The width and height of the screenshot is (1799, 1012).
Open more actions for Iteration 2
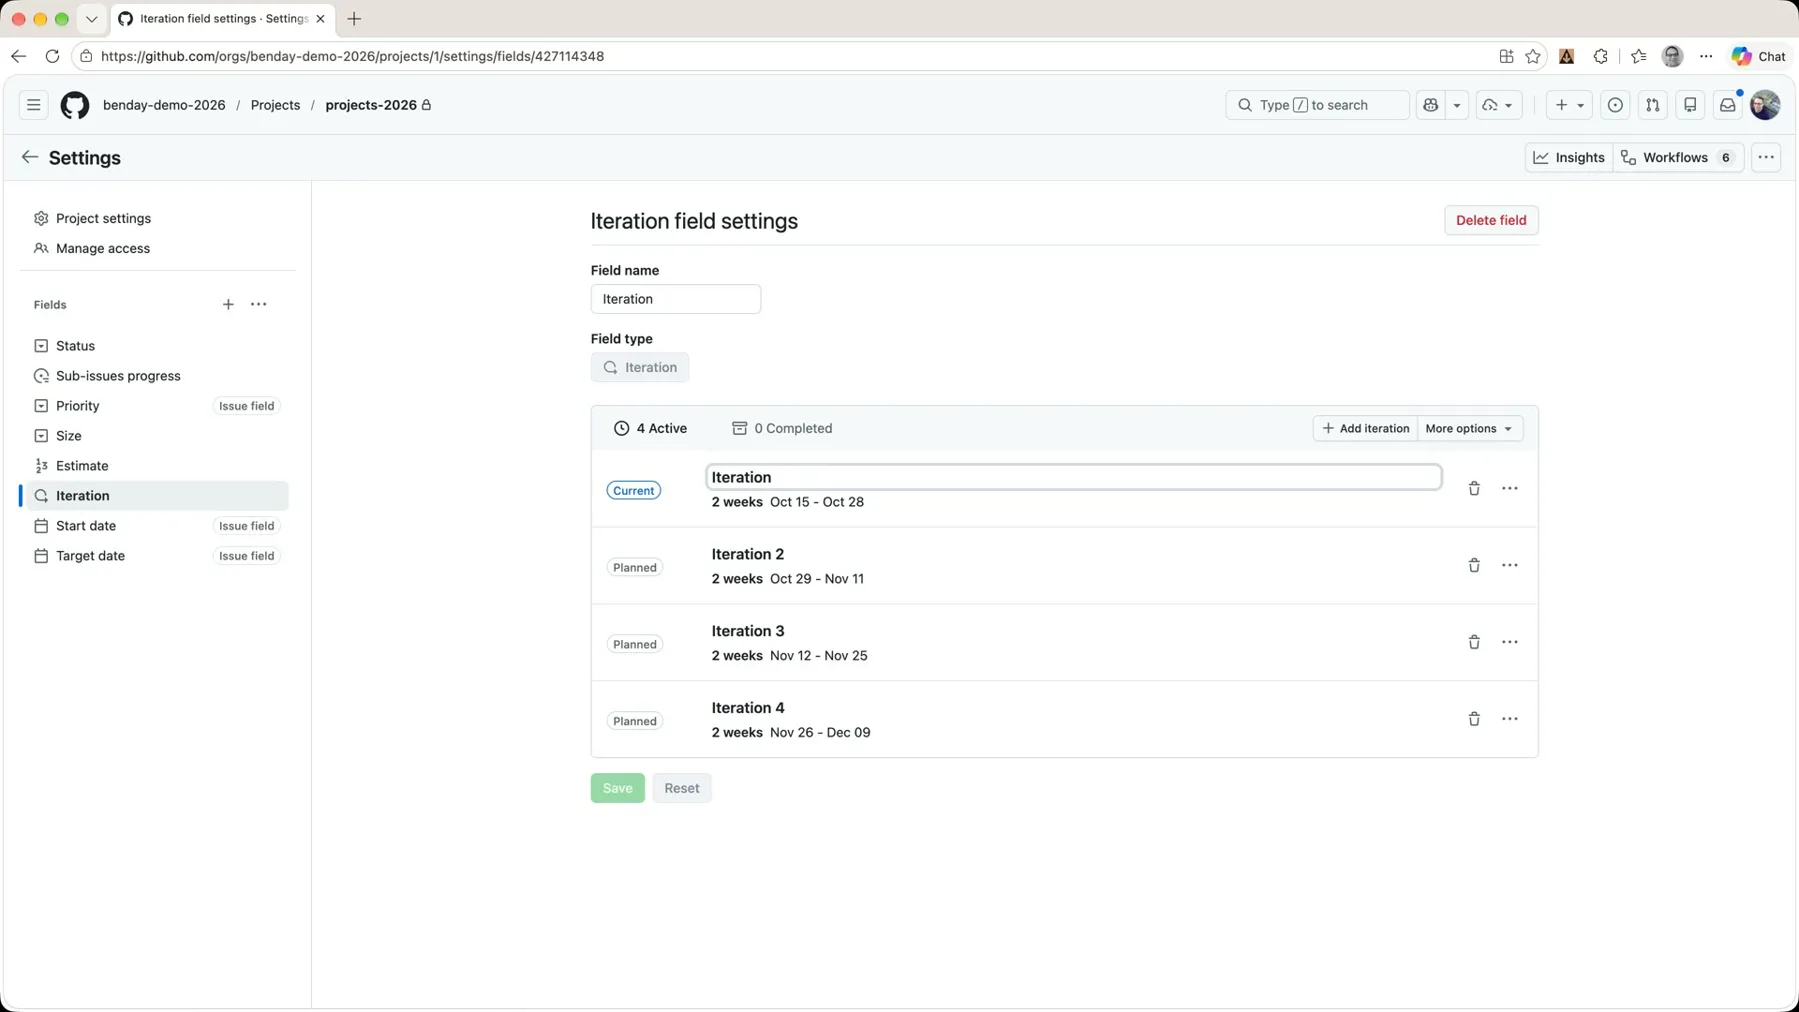pos(1510,565)
